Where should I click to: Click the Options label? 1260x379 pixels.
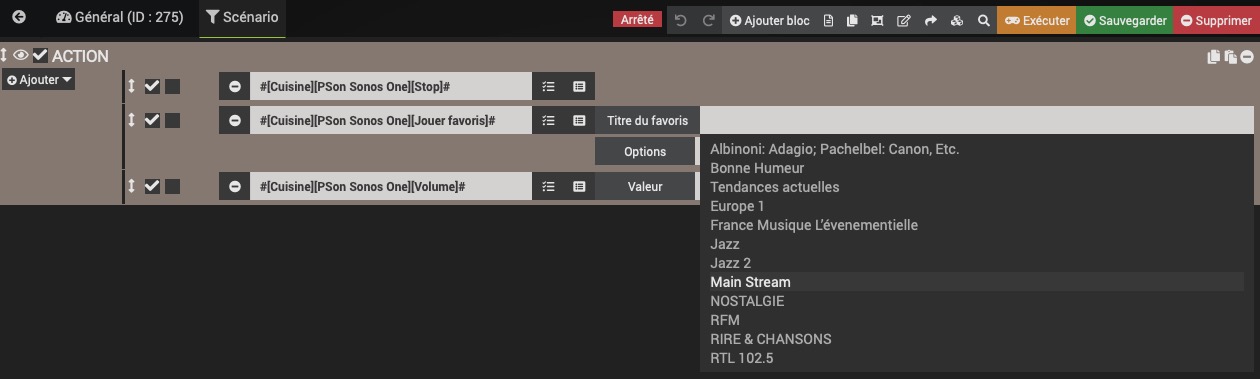coord(645,152)
